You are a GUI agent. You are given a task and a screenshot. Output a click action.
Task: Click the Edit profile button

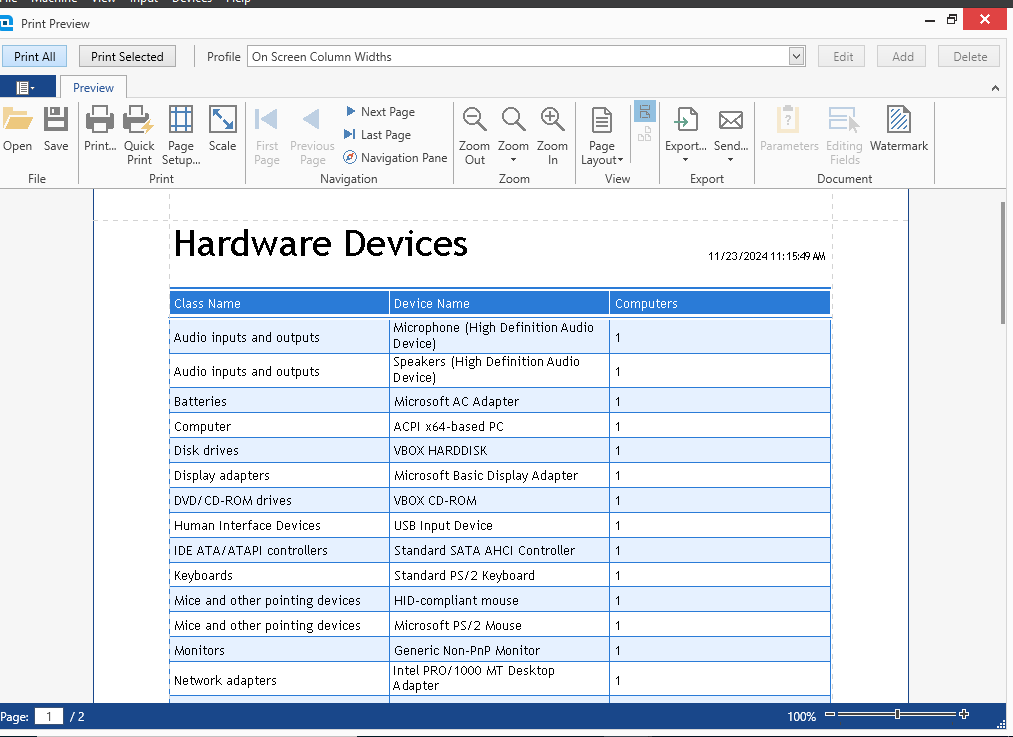842,56
